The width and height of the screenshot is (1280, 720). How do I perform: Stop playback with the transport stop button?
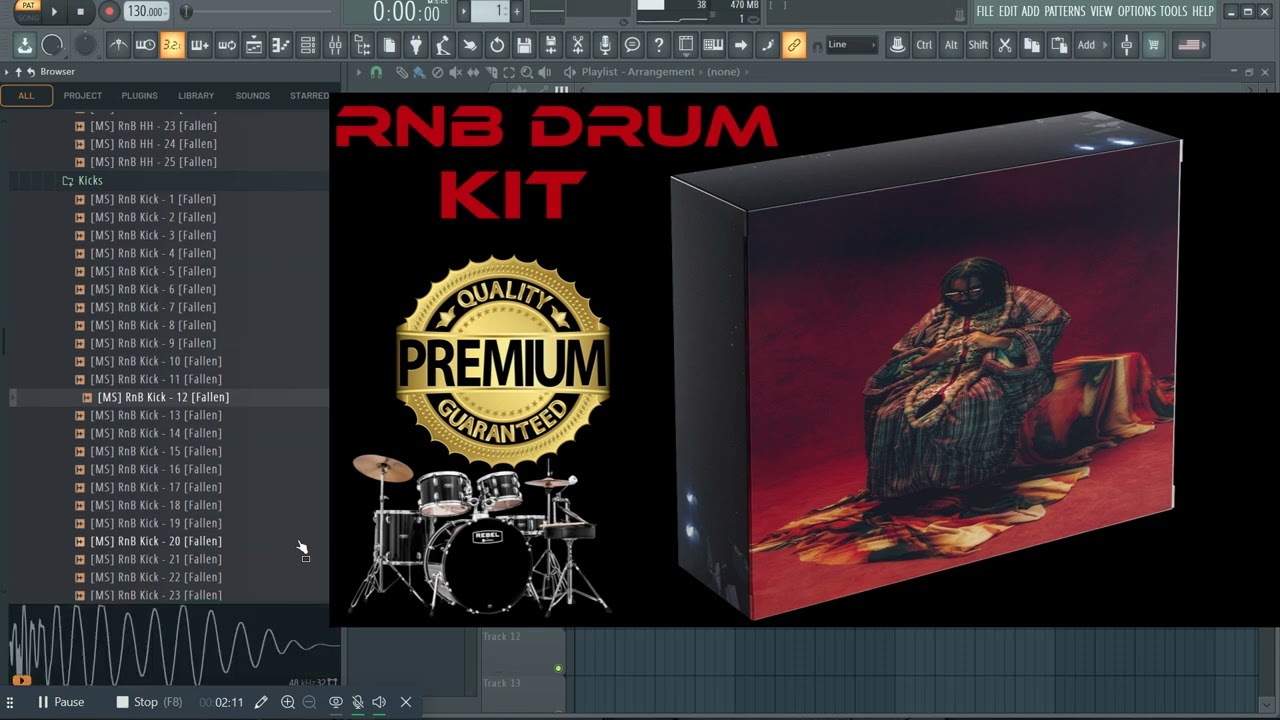pyautogui.click(x=80, y=11)
